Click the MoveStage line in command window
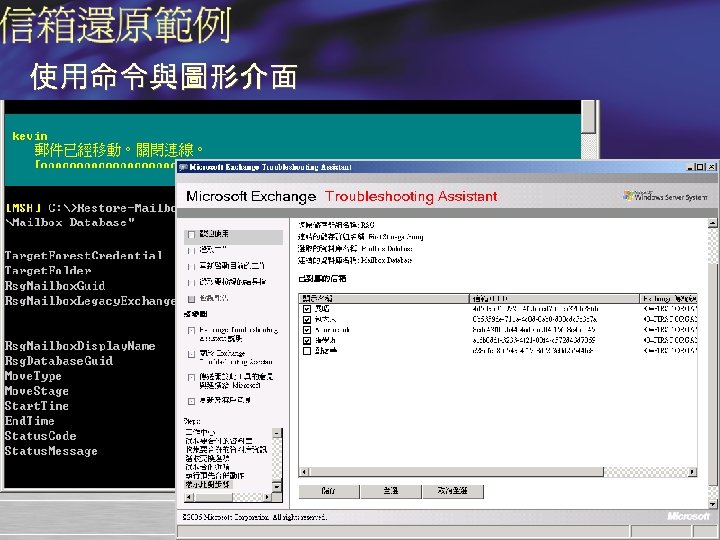720x540 pixels. [x=37, y=391]
